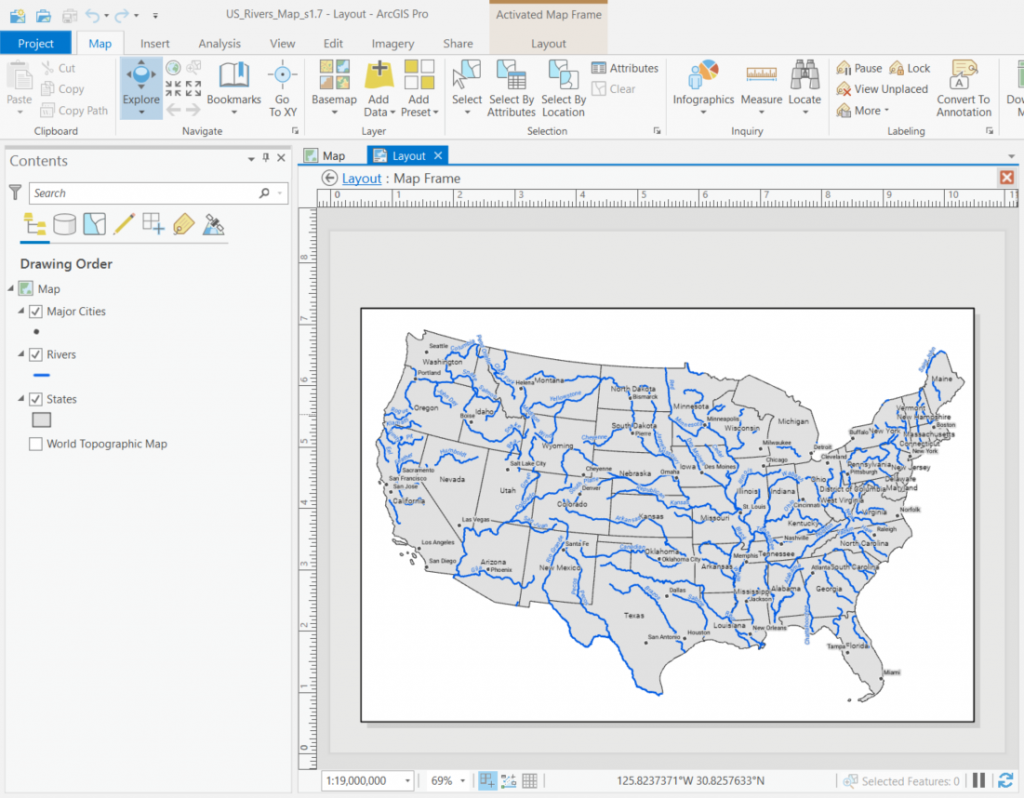Viewport: 1024px width, 798px height.
Task: Open the map scale dropdown
Action: point(407,780)
